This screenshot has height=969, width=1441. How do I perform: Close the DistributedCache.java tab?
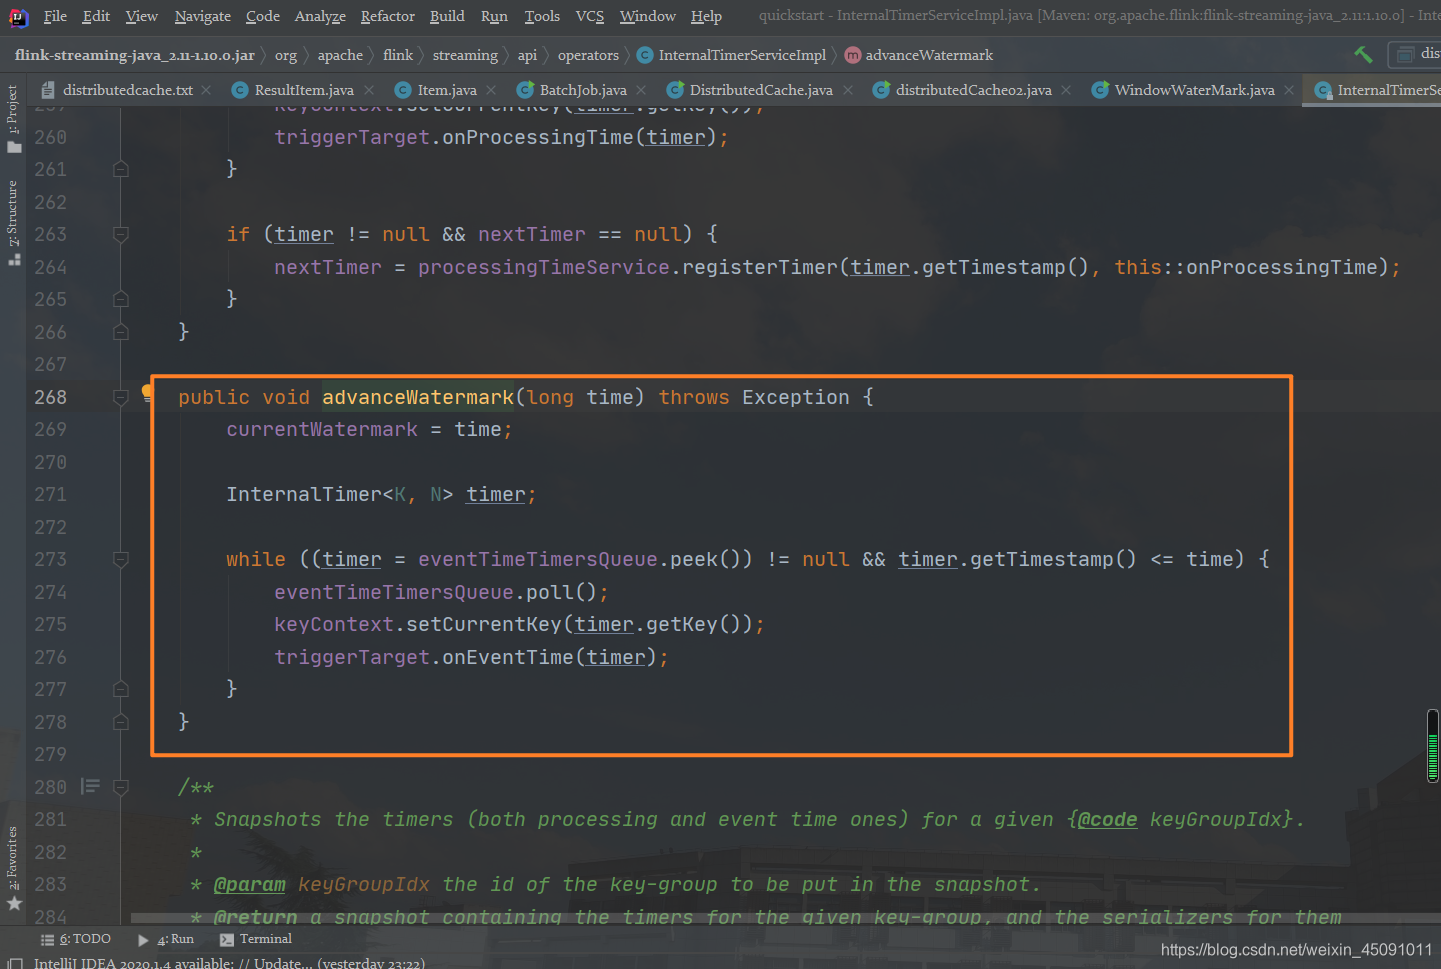[x=848, y=90]
